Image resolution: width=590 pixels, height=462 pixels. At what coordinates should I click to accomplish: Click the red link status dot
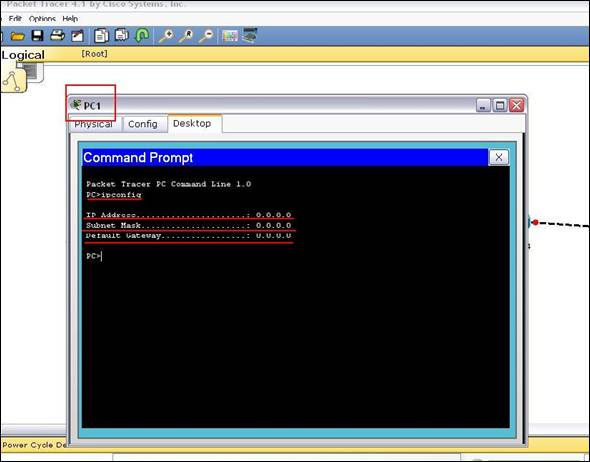click(535, 222)
